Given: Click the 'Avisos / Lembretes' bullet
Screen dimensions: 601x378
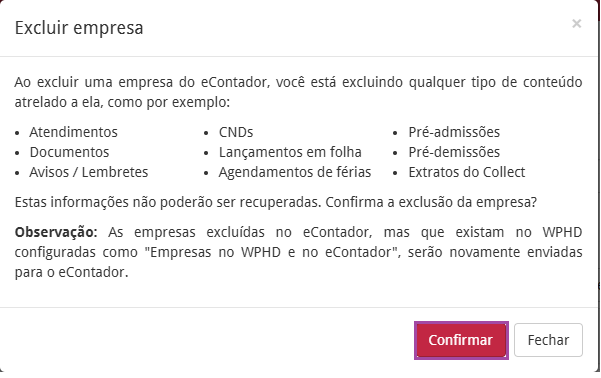Looking at the screenshot, I should tap(89, 172).
